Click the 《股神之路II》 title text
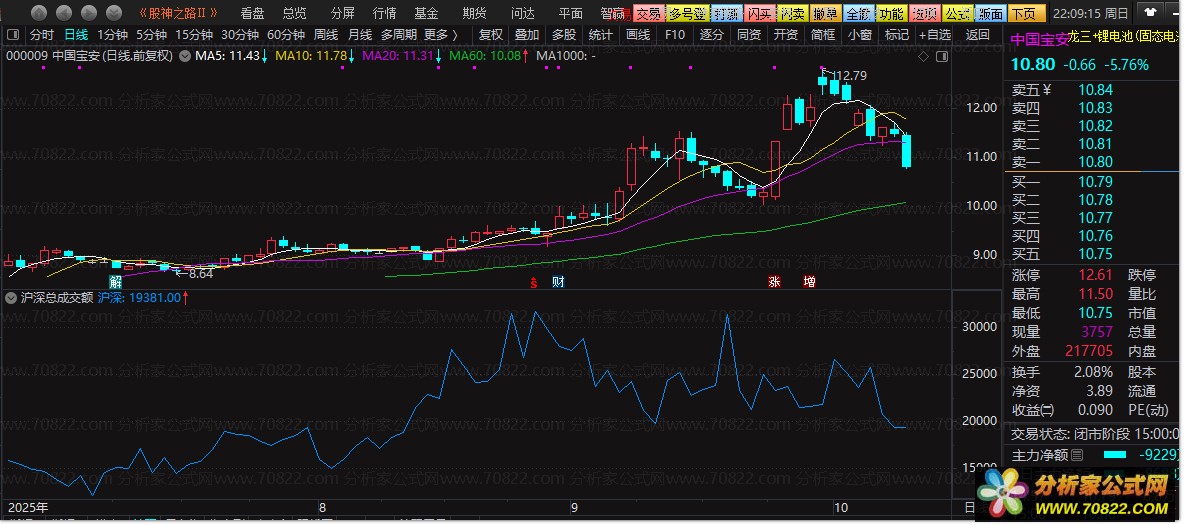Image resolution: width=1185 pixels, height=525 pixels. (178, 13)
